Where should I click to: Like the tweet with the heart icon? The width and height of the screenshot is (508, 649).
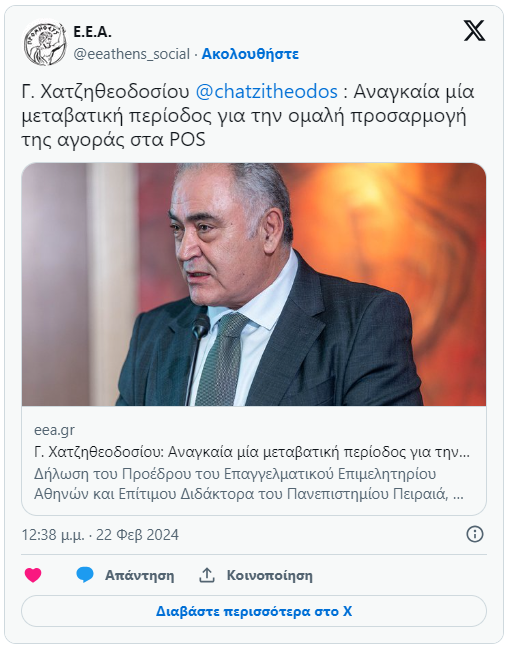tap(33, 575)
